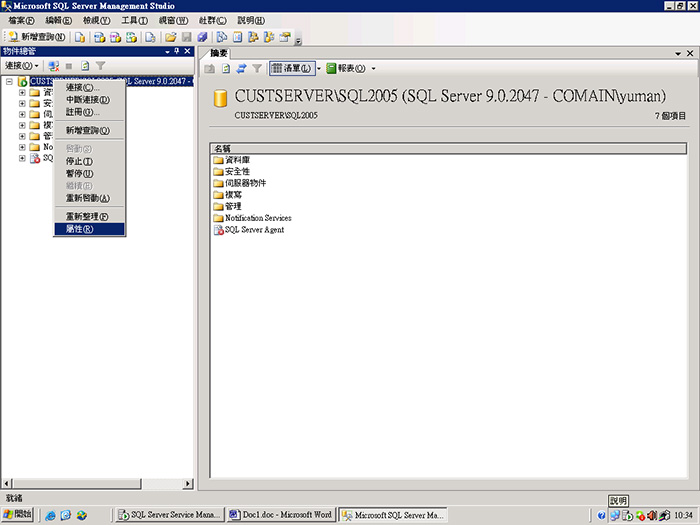This screenshot has height=525, width=700.
Task: Select the 摘要 Summary tab
Action: (x=218, y=53)
